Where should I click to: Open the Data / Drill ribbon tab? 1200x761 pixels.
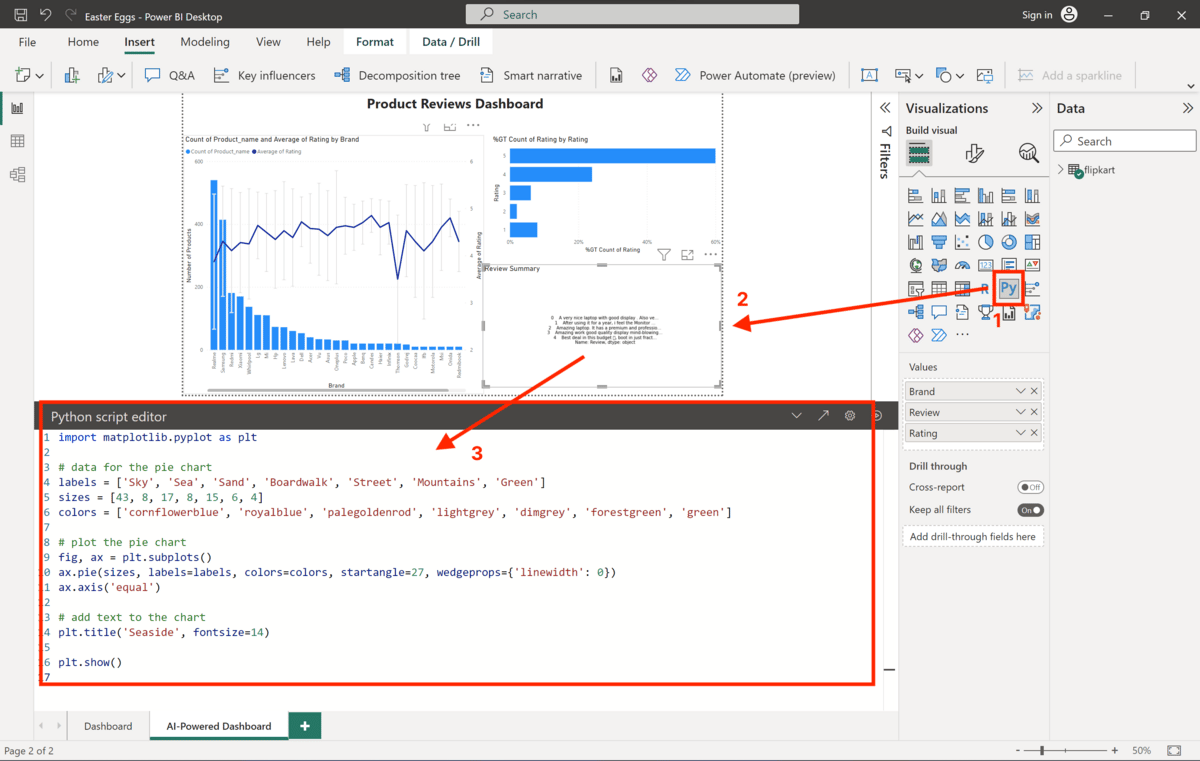(x=451, y=42)
